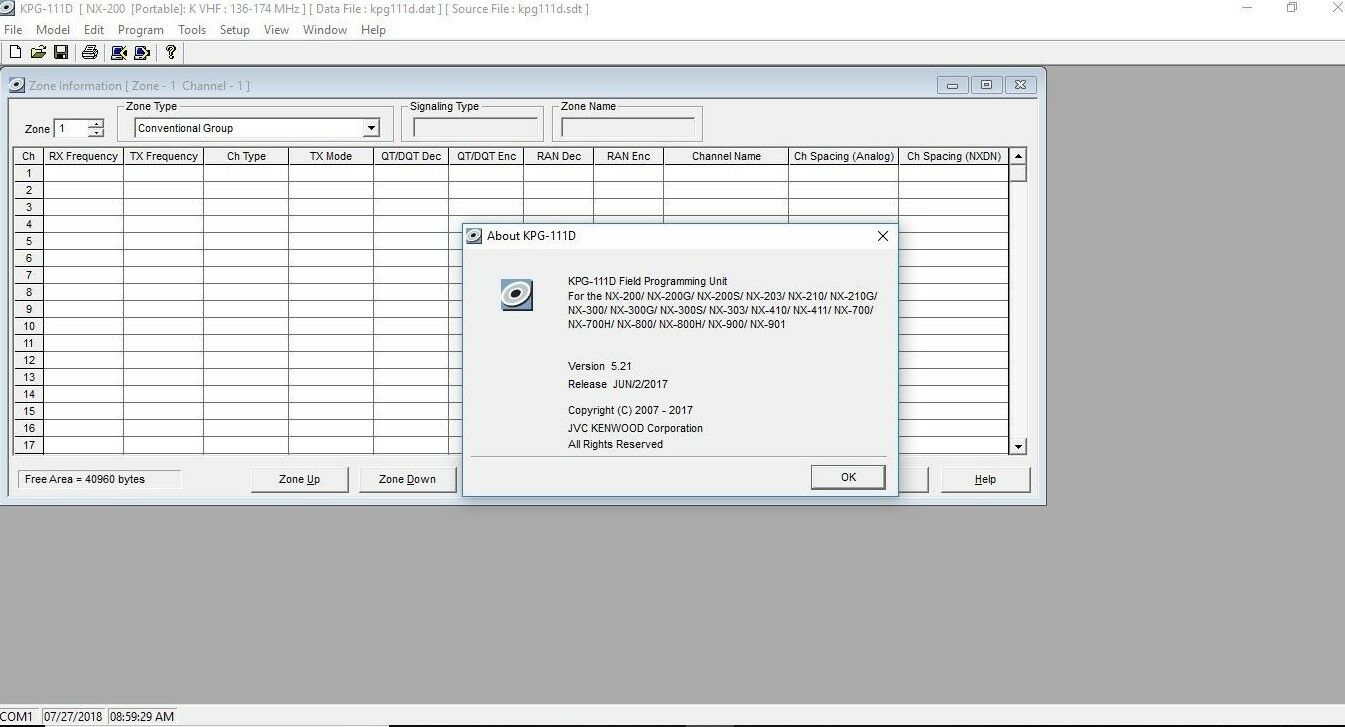Click the Release JUN/2/2017 text
This screenshot has width=1345, height=727.
(618, 384)
